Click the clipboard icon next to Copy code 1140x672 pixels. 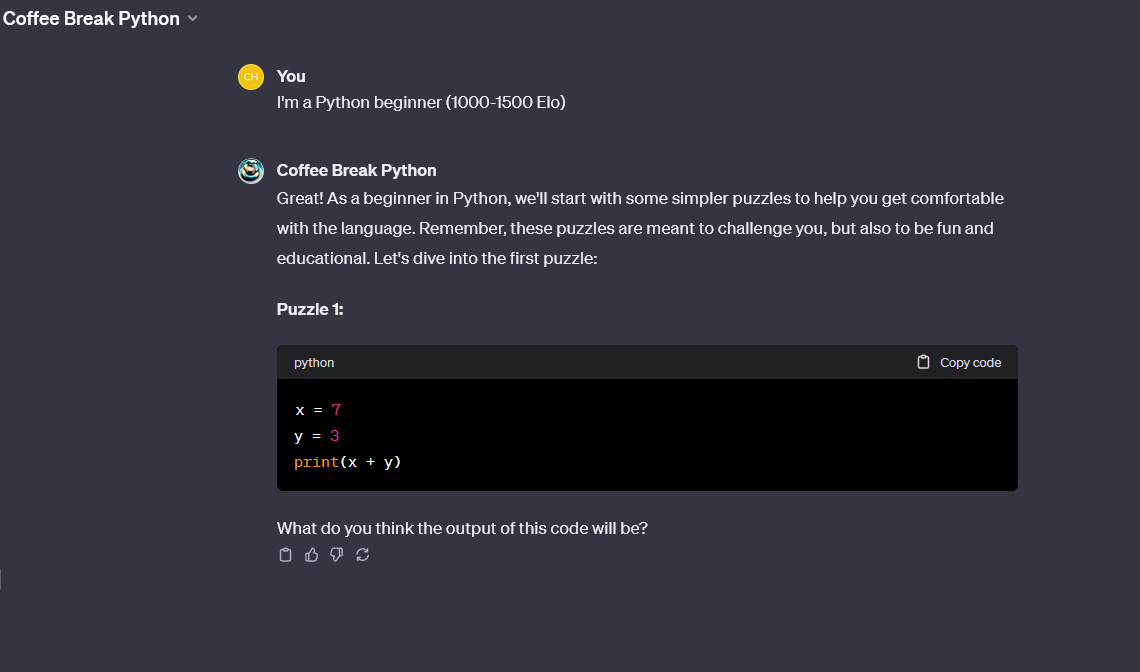coord(922,362)
